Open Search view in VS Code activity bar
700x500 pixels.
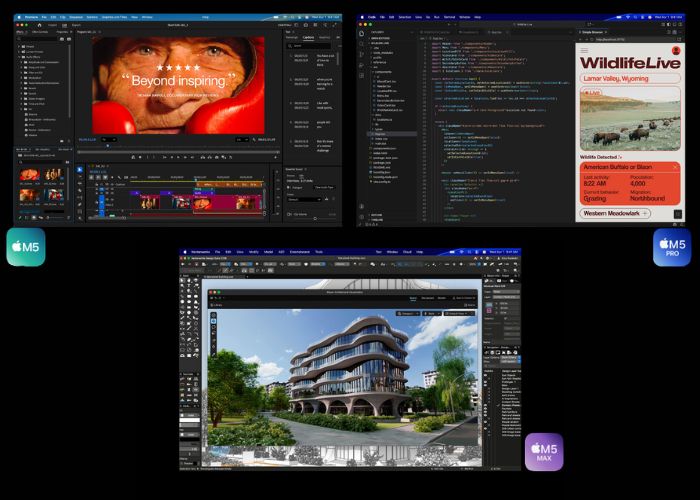click(361, 44)
